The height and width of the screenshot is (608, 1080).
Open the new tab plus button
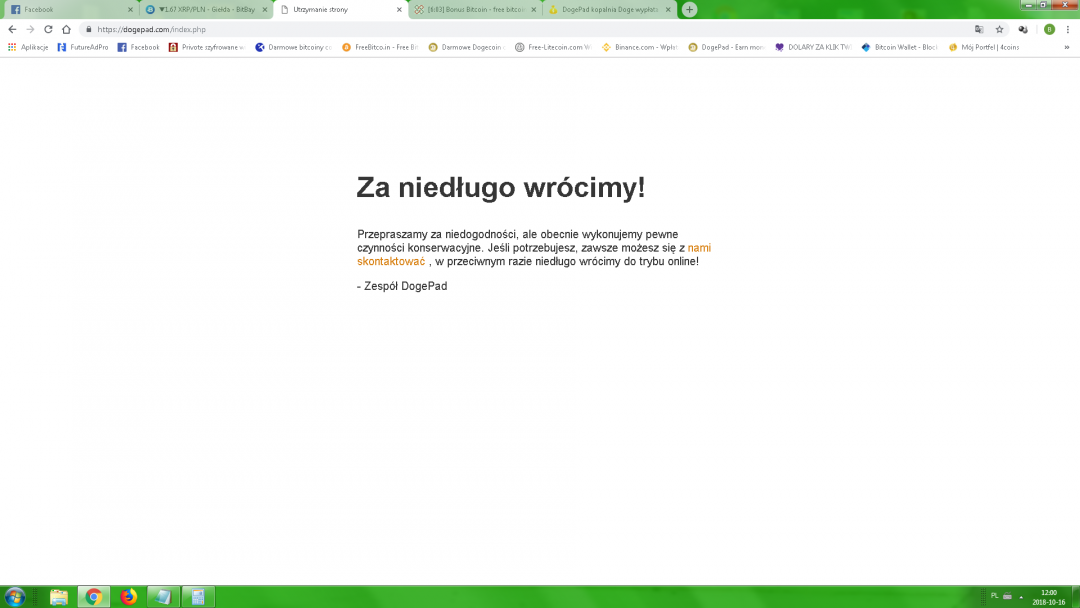(689, 9)
